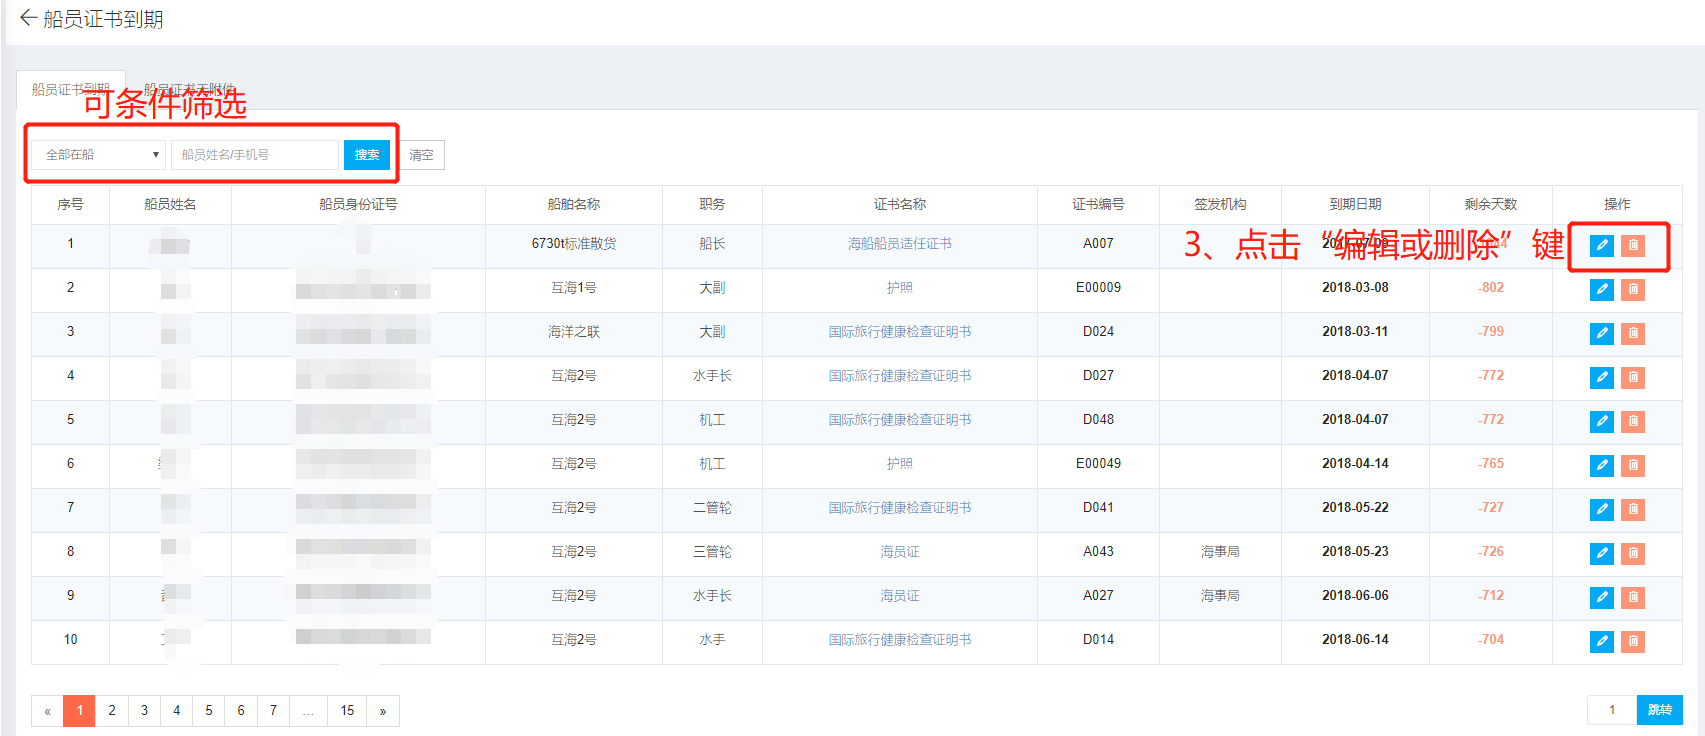Viewport: 1705px width, 736px height.
Task: Click the 搜索 search button
Action: coord(367,155)
